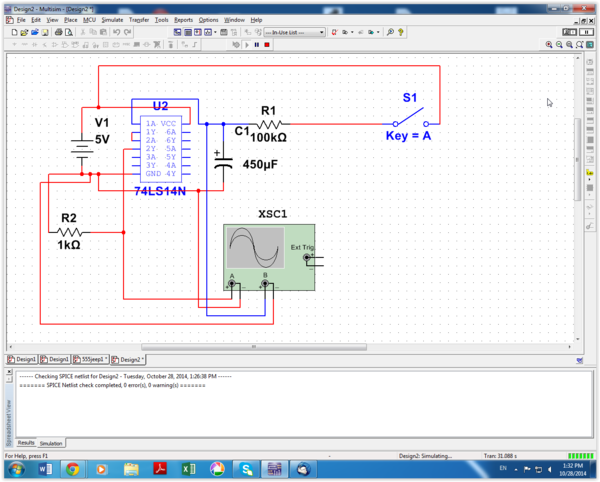Toggle simulation run switch

[569, 32]
